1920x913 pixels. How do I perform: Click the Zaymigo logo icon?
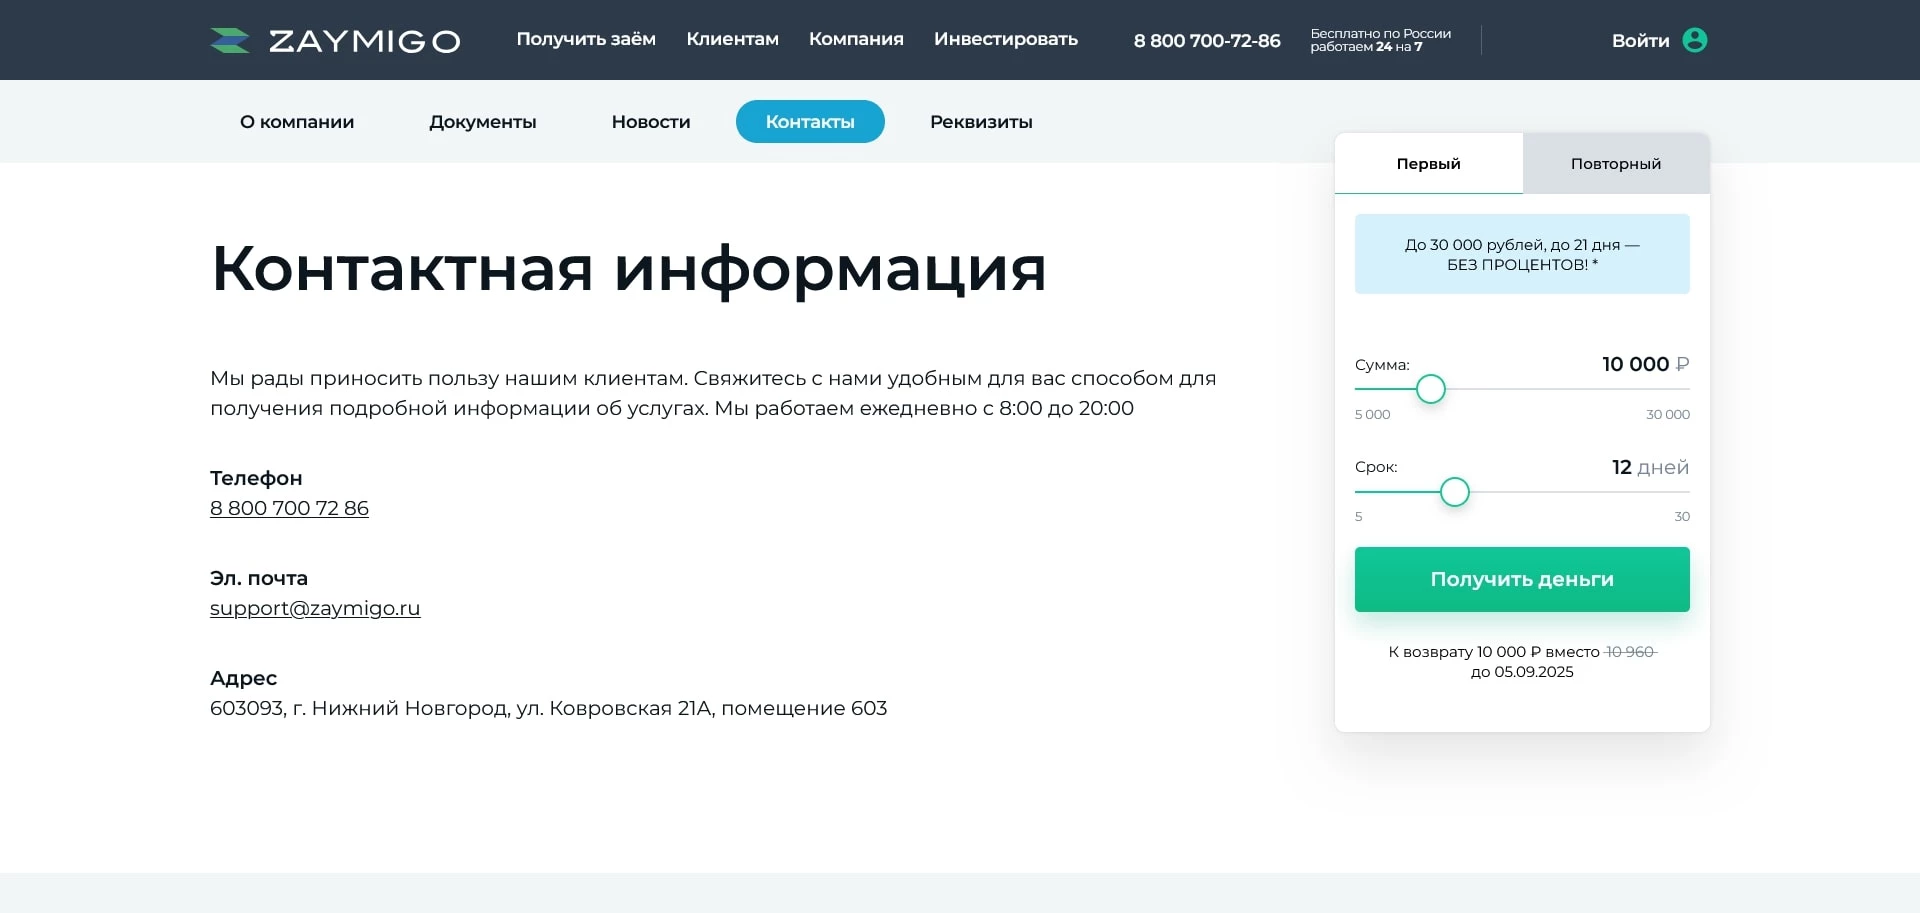(229, 40)
